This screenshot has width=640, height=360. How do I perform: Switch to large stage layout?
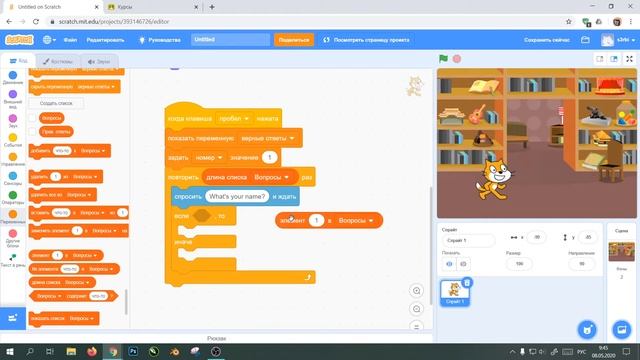pyautogui.click(x=614, y=59)
